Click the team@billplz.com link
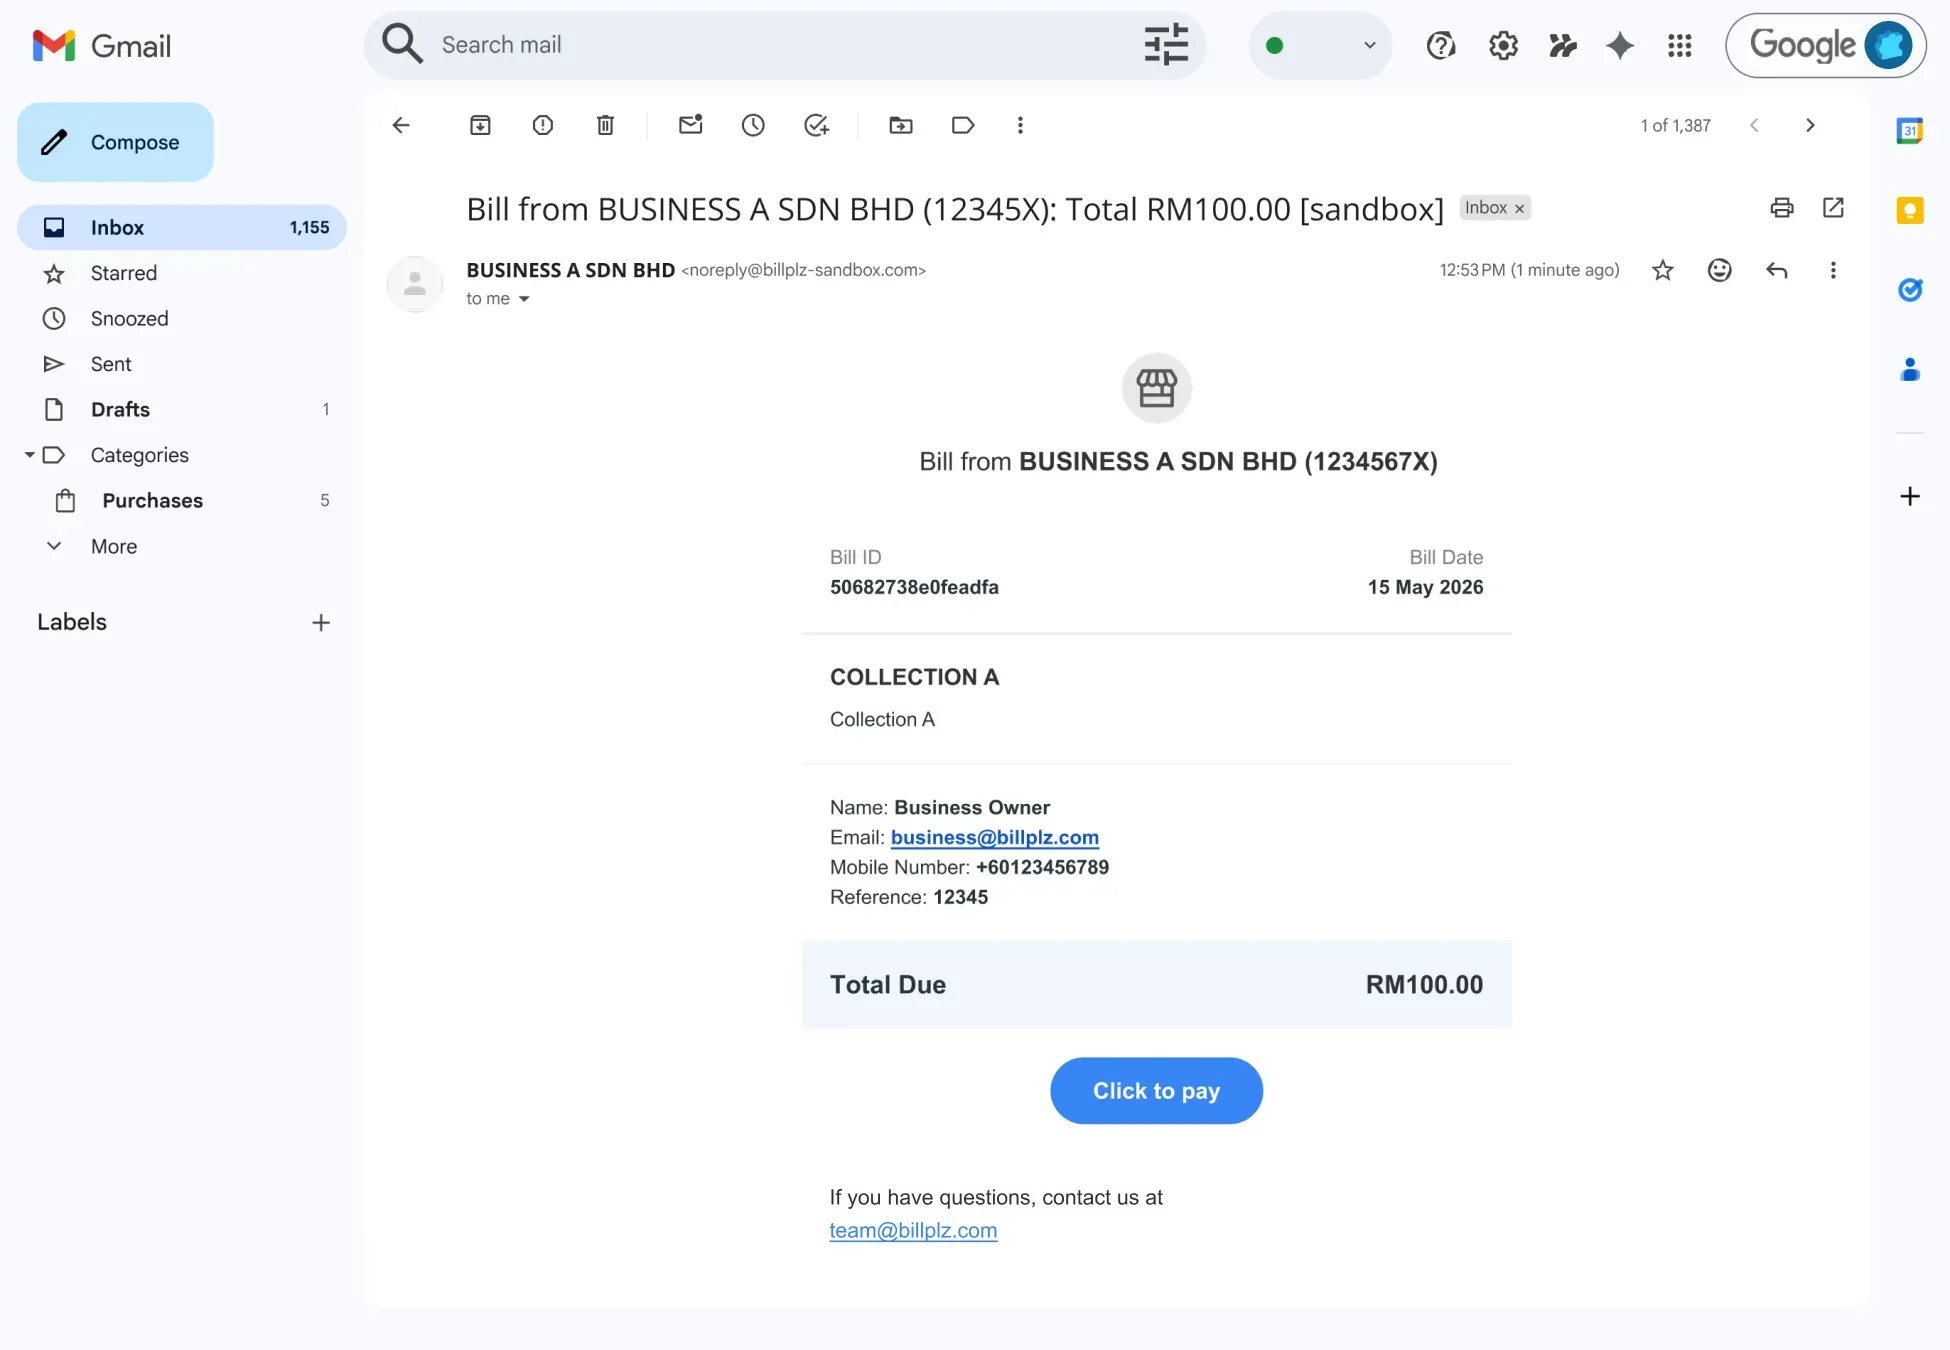 tap(913, 1230)
